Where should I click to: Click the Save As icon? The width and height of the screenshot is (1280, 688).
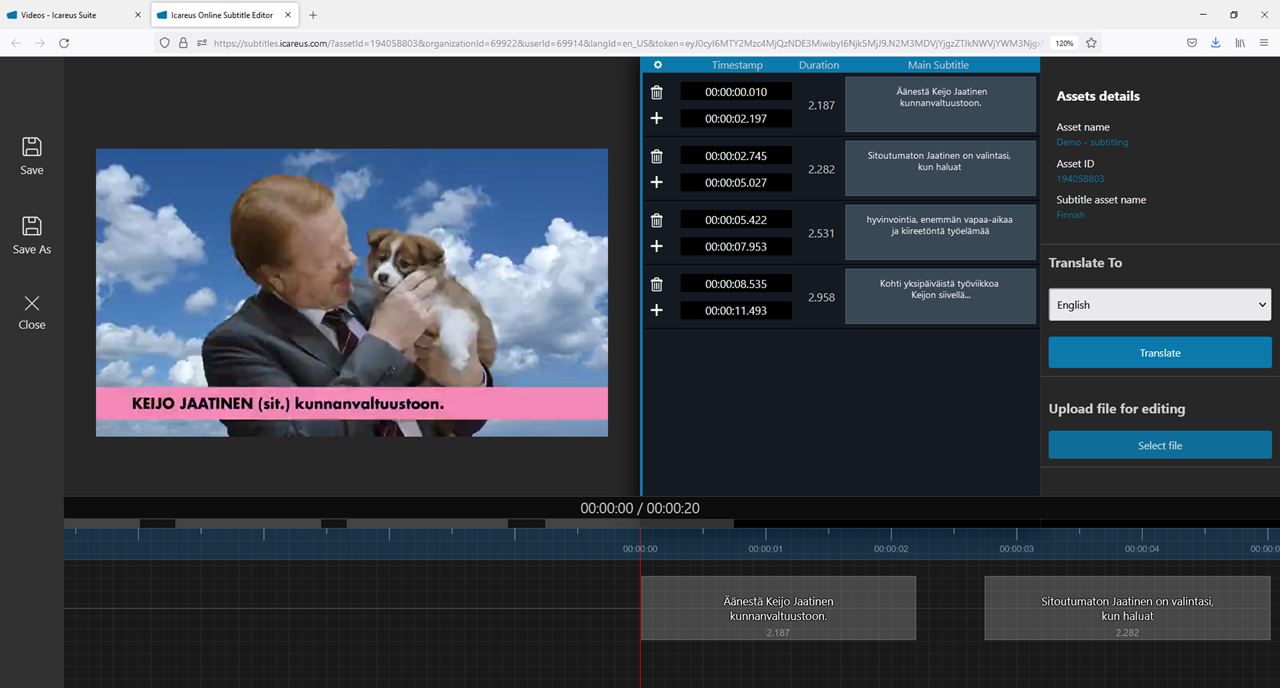32,226
